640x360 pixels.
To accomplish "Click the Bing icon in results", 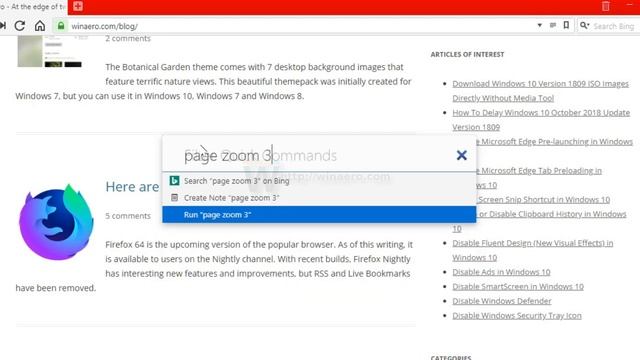I will (x=174, y=180).
